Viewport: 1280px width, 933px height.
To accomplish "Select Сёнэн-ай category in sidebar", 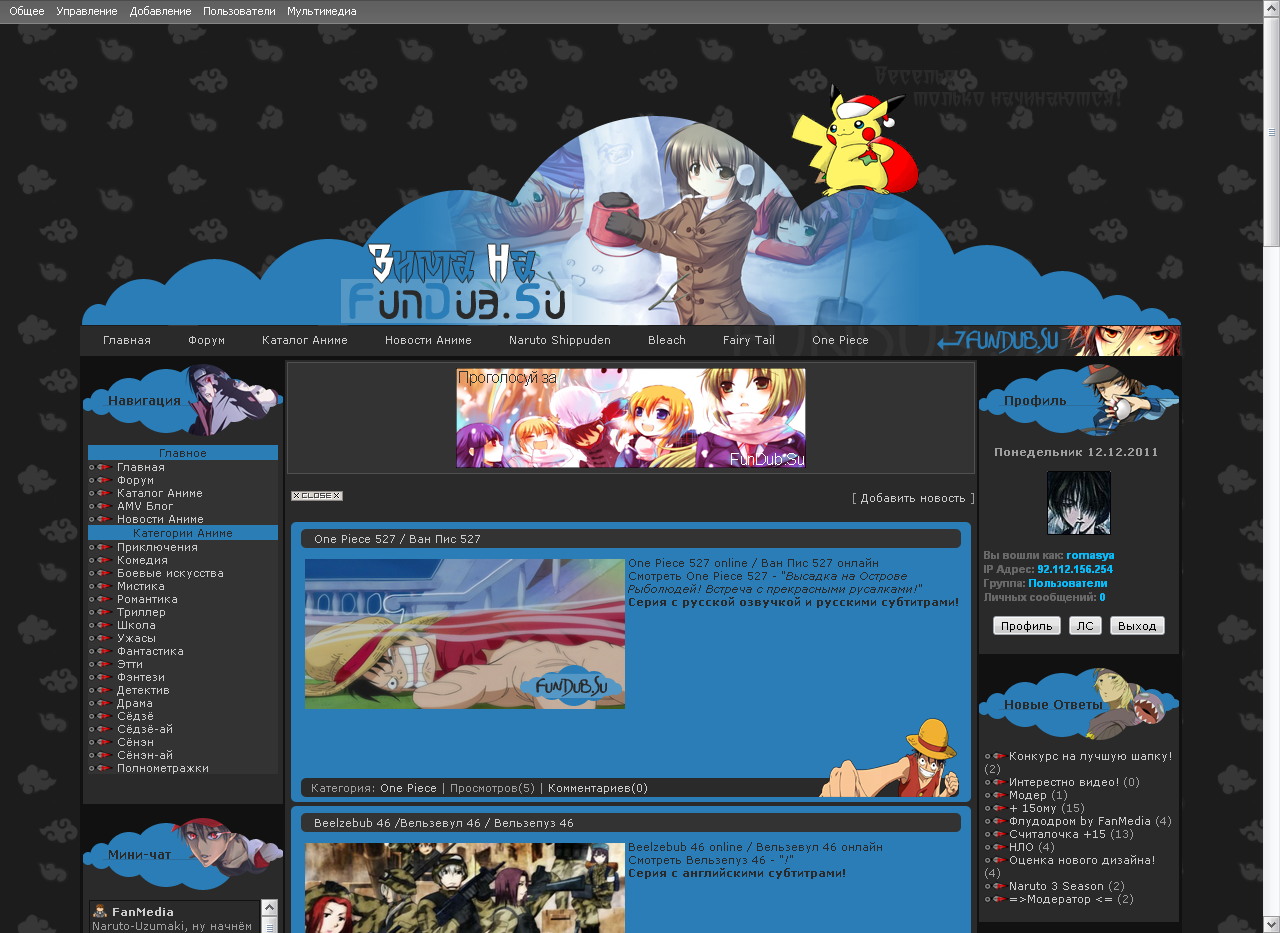I will point(145,755).
